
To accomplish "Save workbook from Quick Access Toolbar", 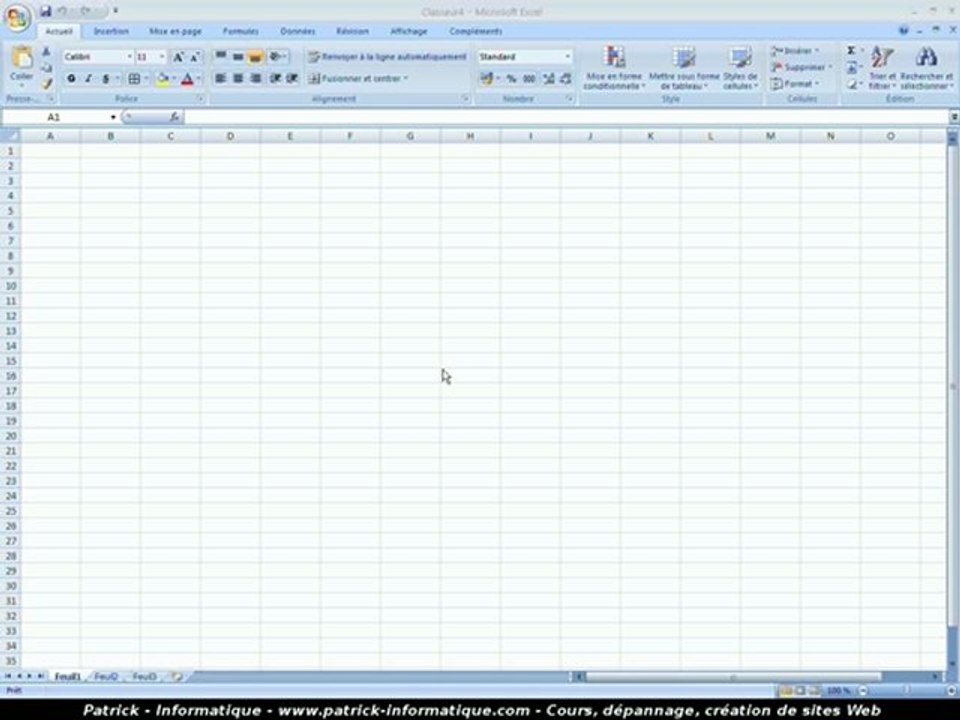I will pyautogui.click(x=46, y=11).
